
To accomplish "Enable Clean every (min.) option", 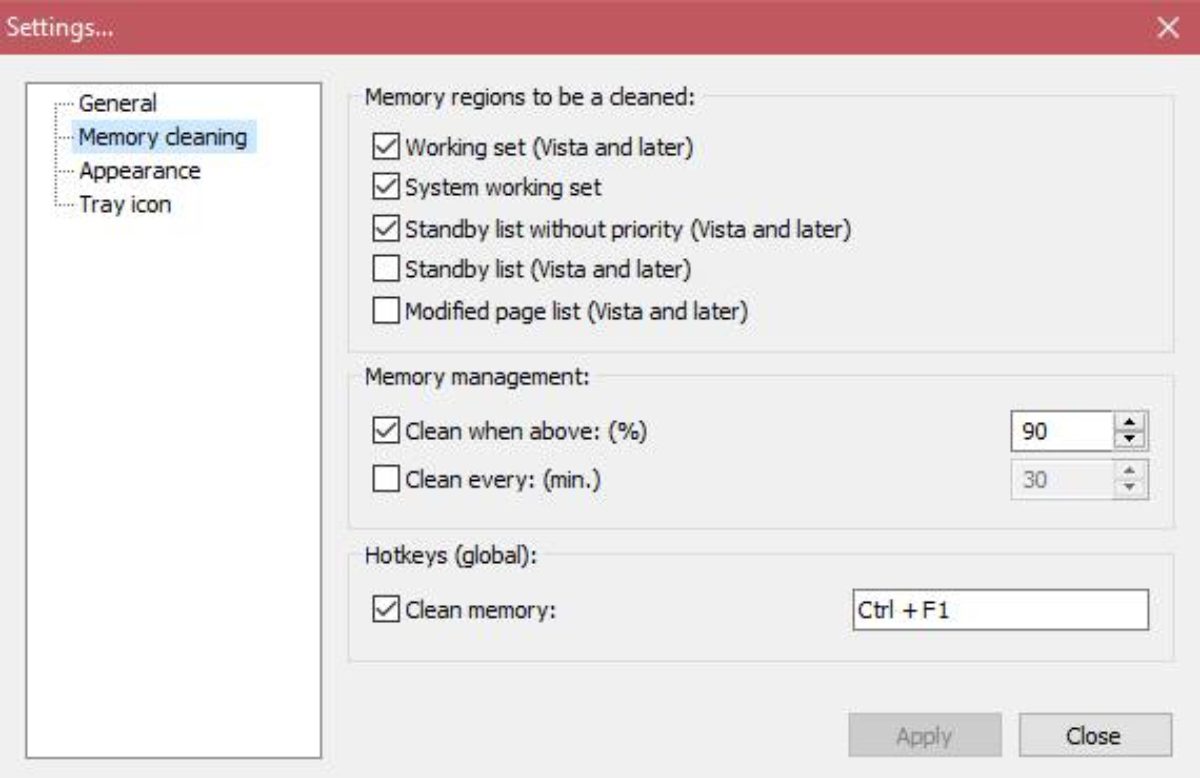I will coord(385,480).
